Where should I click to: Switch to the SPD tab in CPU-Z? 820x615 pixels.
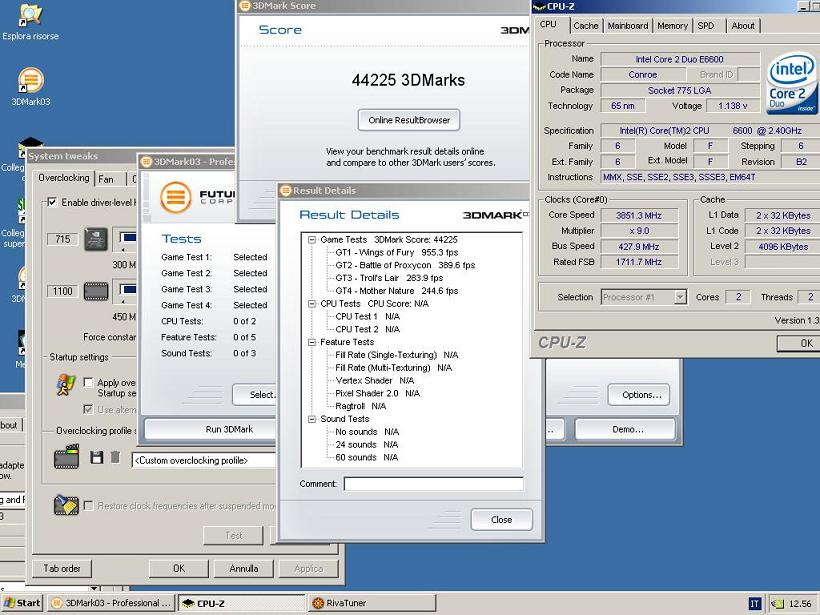tap(705, 26)
